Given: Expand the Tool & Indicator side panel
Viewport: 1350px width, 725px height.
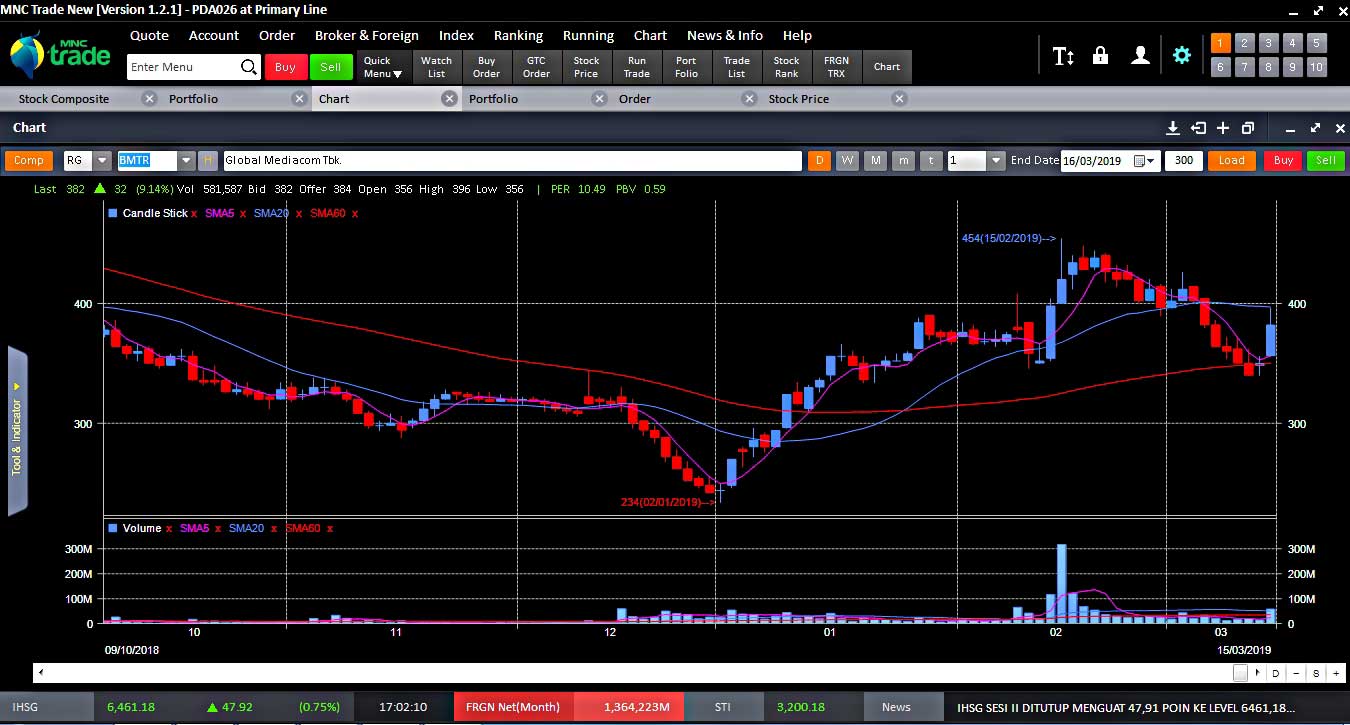Looking at the screenshot, I should [17, 431].
